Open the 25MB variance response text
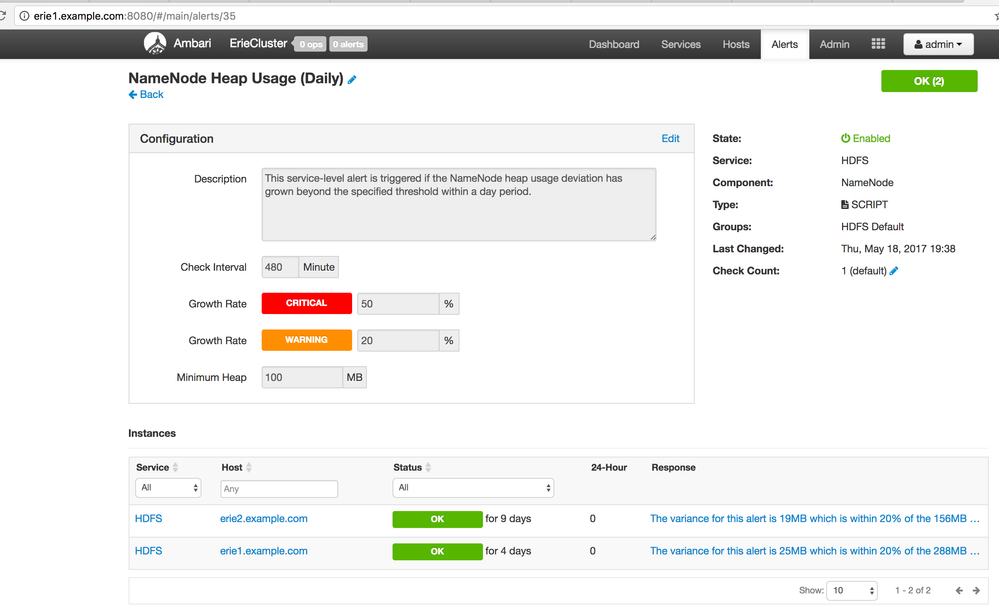 click(815, 551)
